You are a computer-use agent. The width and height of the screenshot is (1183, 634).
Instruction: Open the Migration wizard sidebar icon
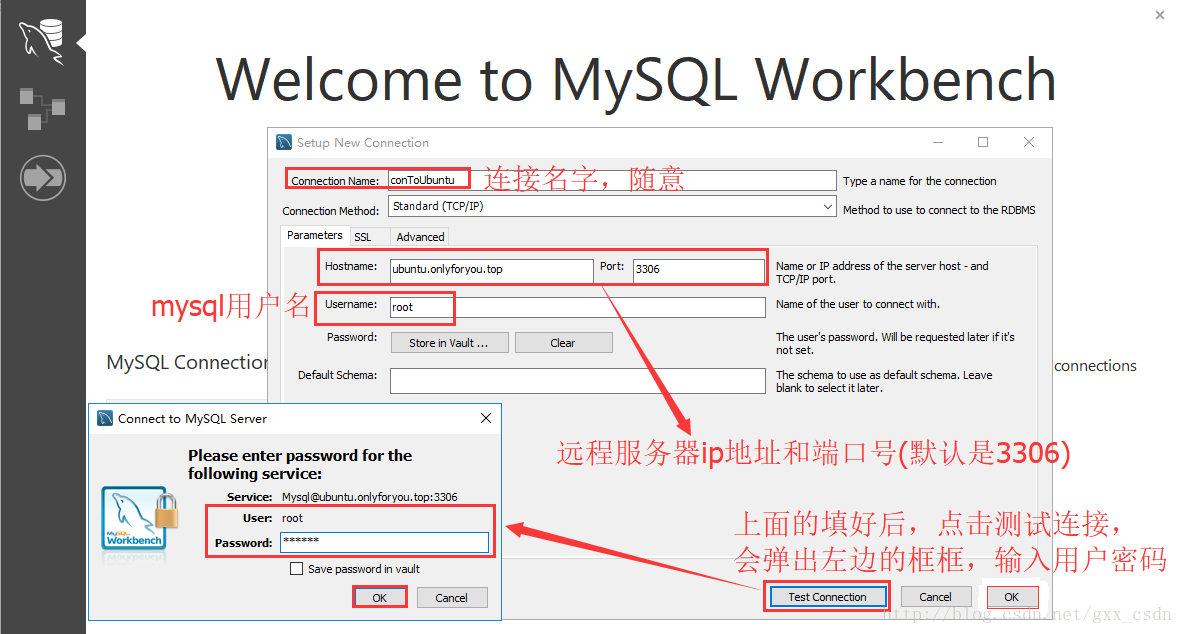coord(42,178)
